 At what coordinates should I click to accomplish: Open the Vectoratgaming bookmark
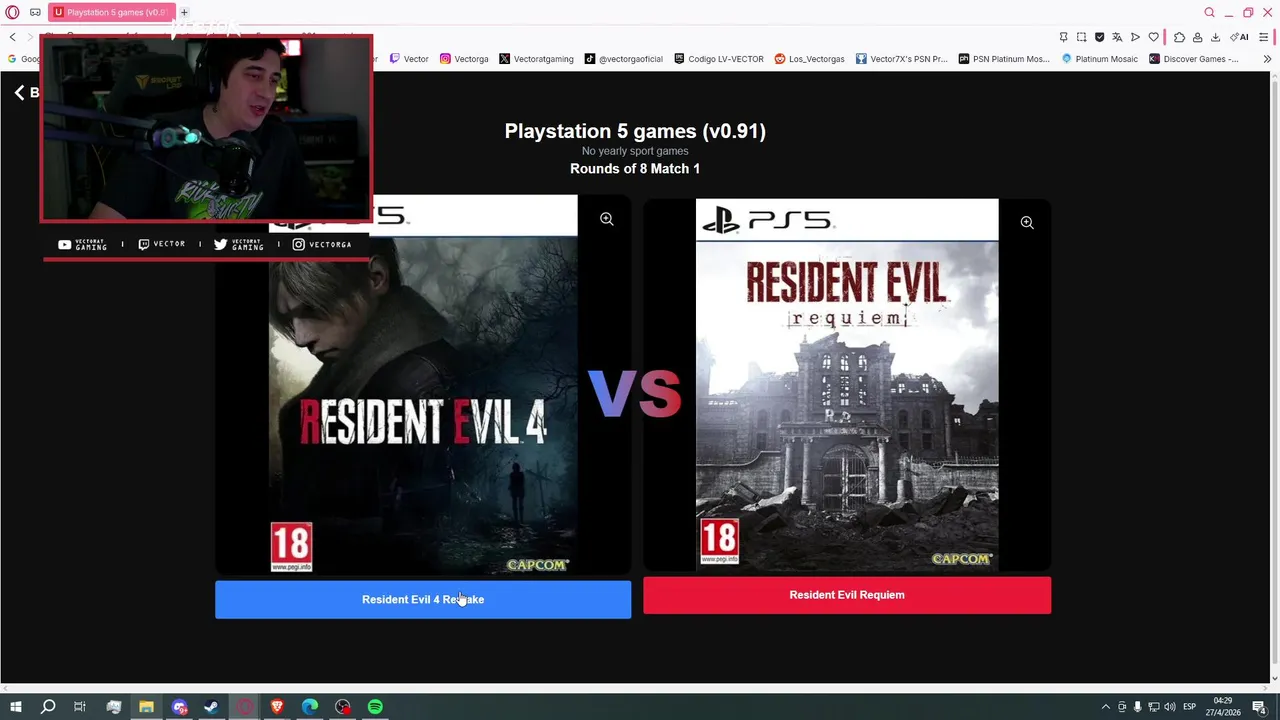[x=536, y=59]
